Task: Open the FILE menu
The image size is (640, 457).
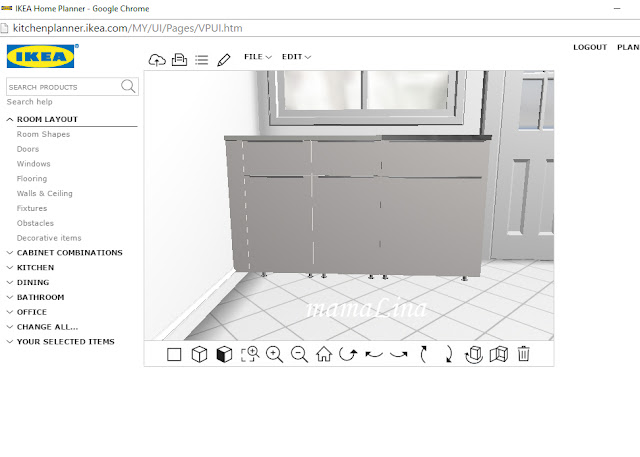Action: click(x=258, y=57)
